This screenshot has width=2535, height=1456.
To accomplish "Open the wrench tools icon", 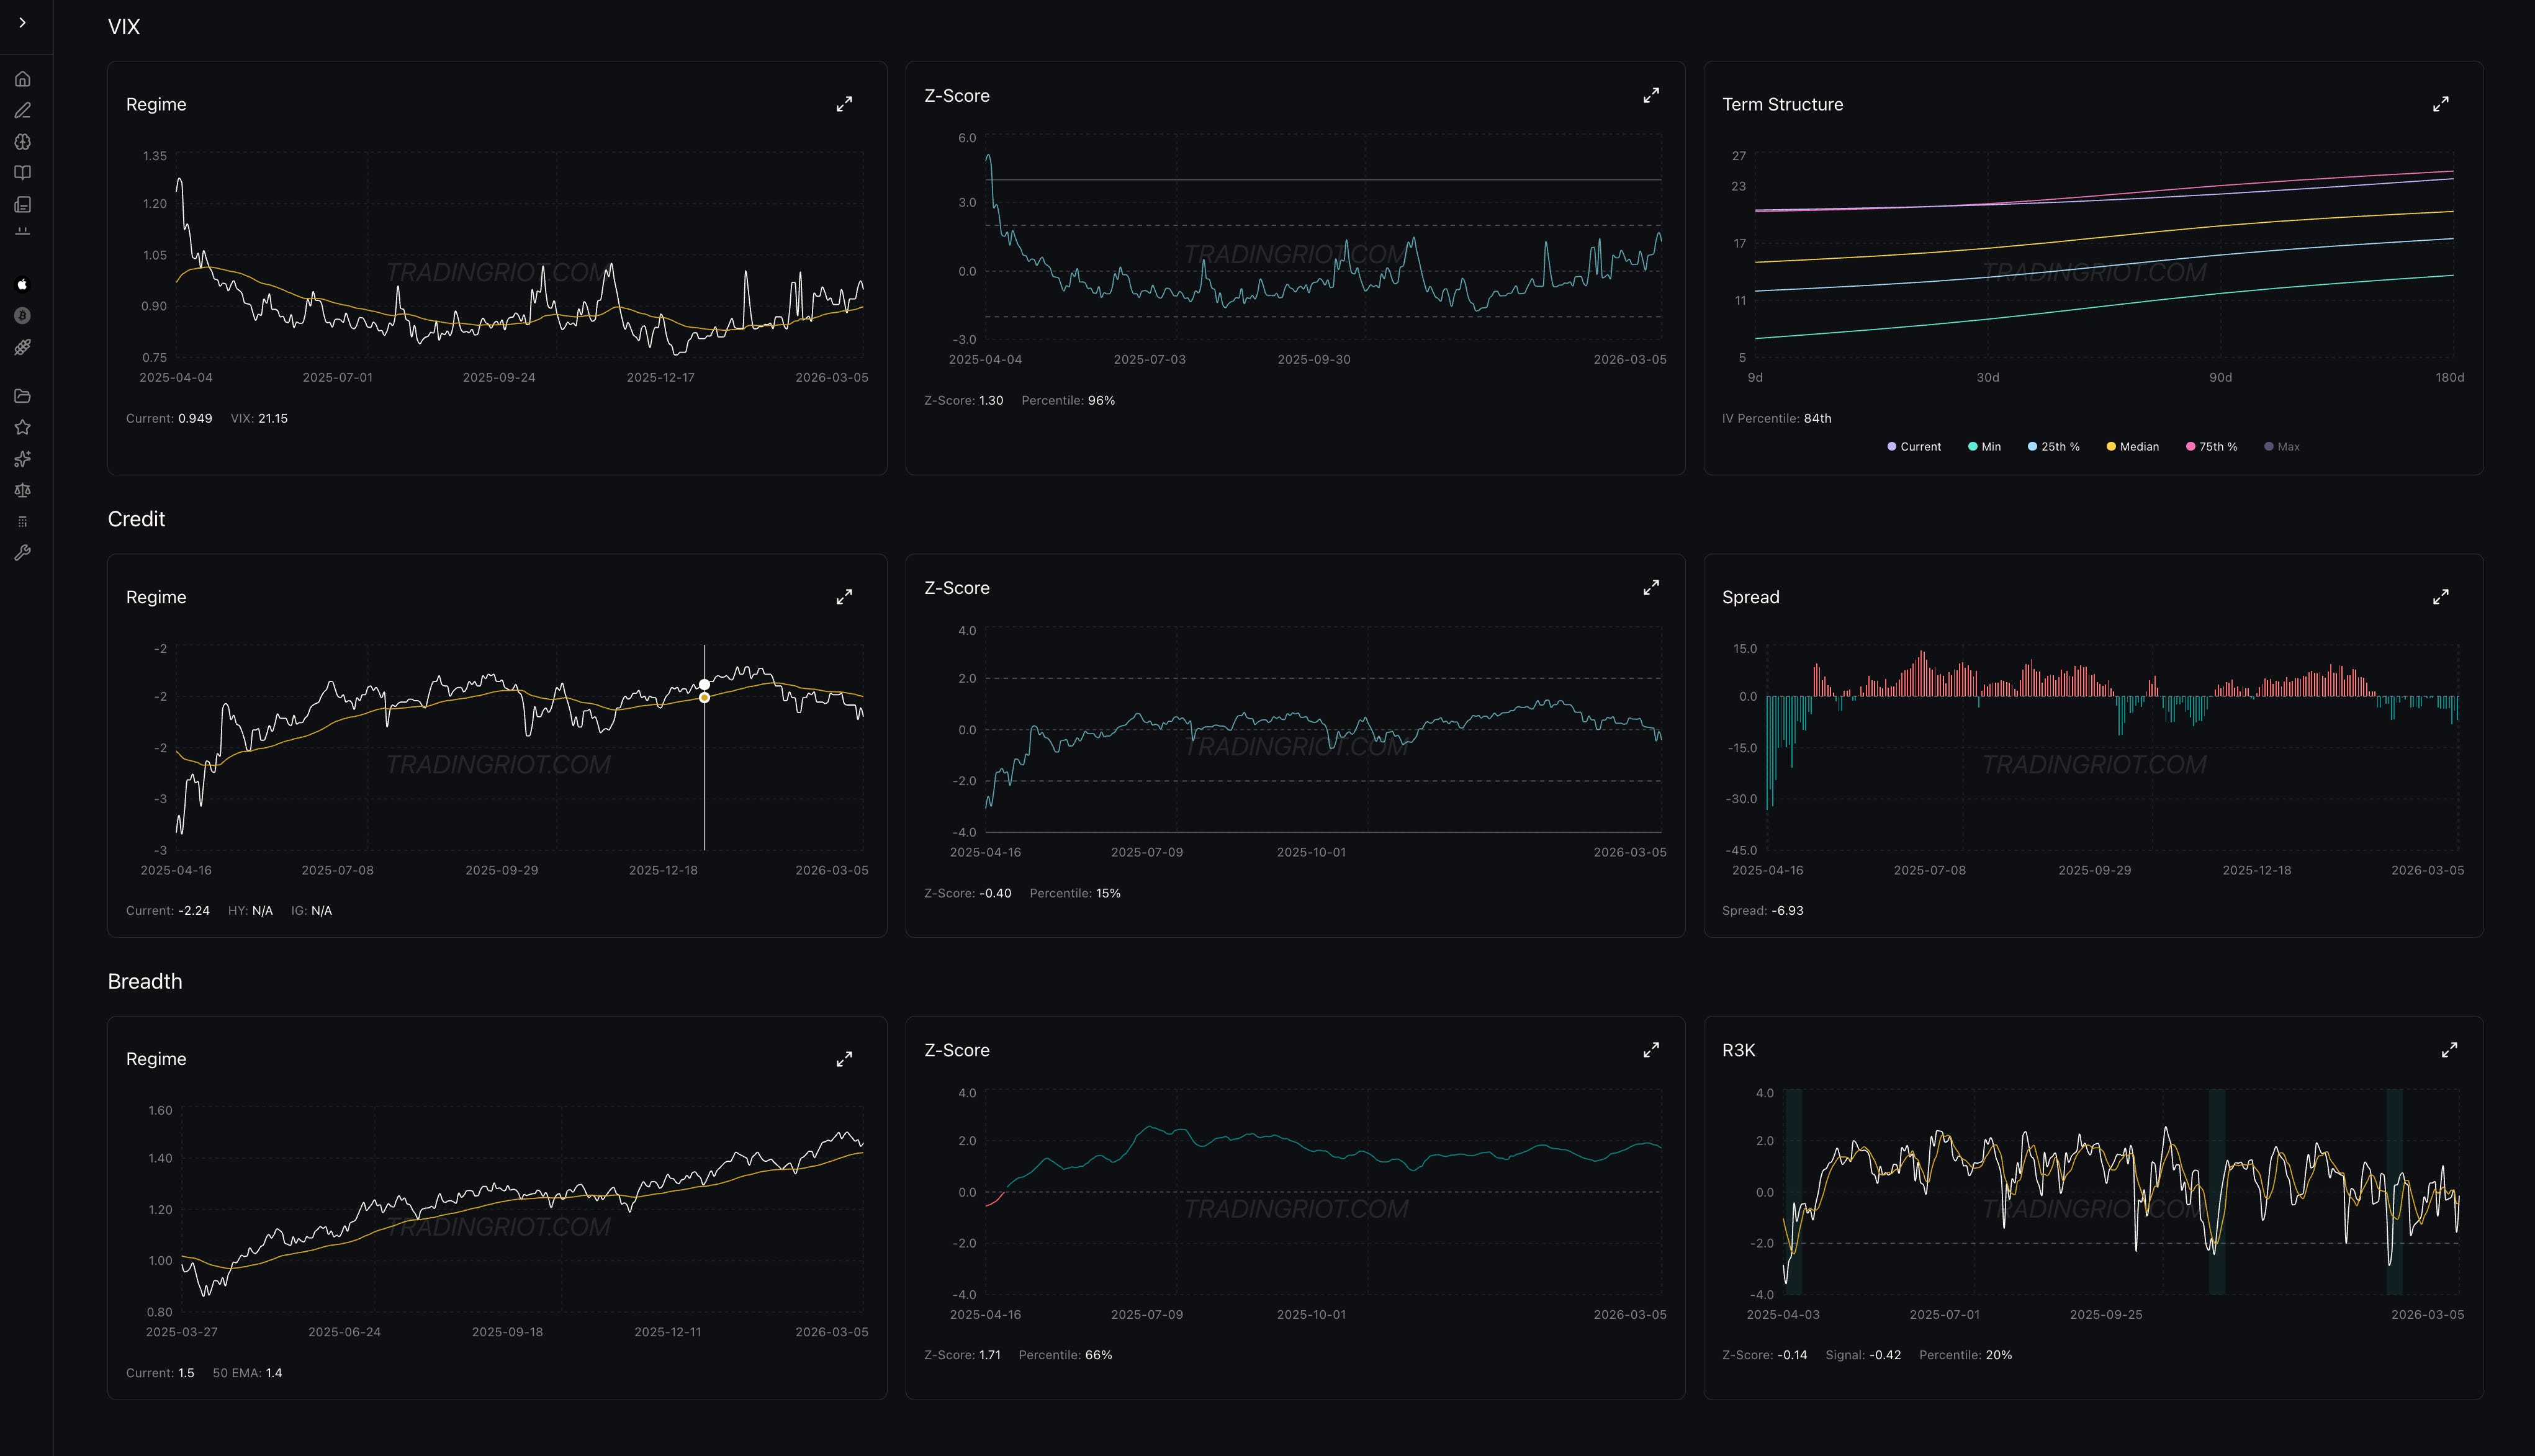I will pyautogui.click(x=22, y=553).
